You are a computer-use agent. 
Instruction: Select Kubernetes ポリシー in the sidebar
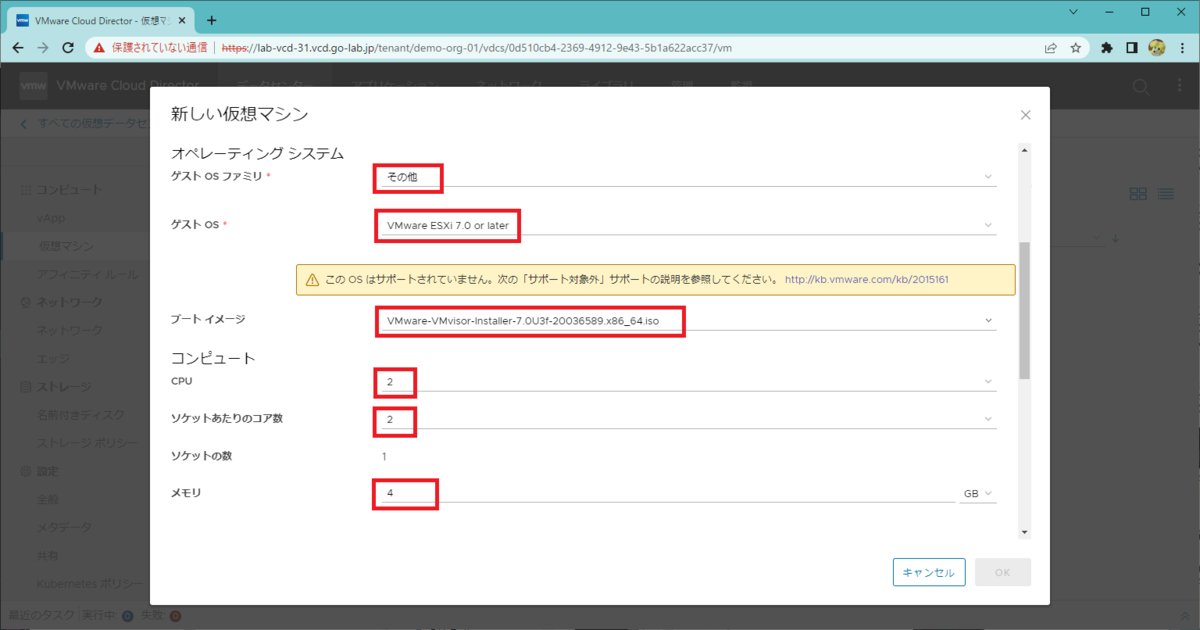91,583
